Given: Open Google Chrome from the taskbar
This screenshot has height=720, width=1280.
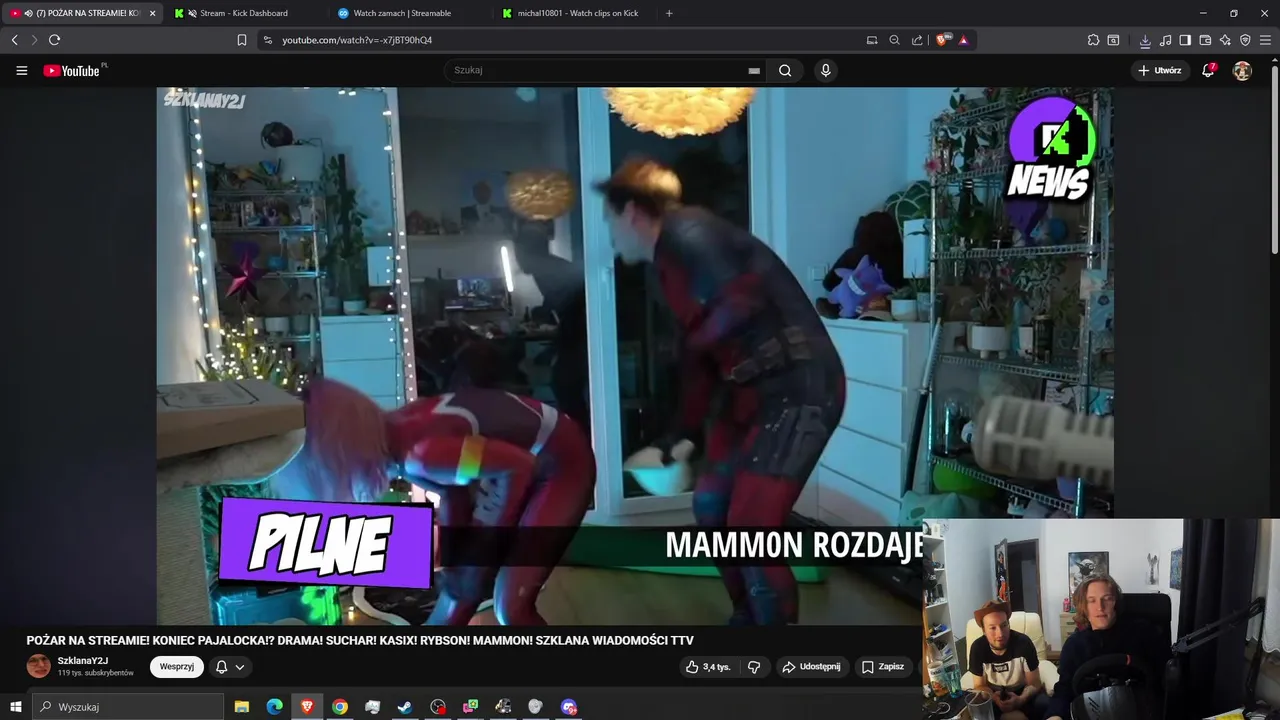Looking at the screenshot, I should coord(340,707).
